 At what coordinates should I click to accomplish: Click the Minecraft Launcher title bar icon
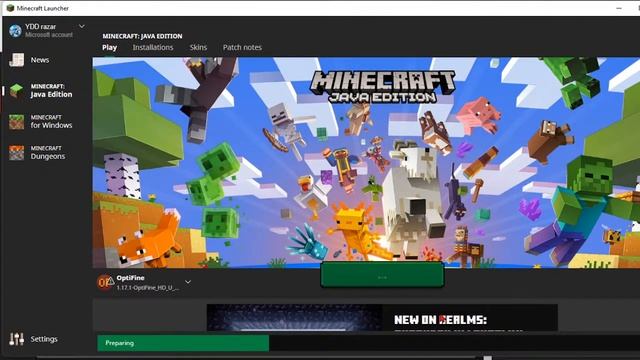pyautogui.click(x=10, y=8)
